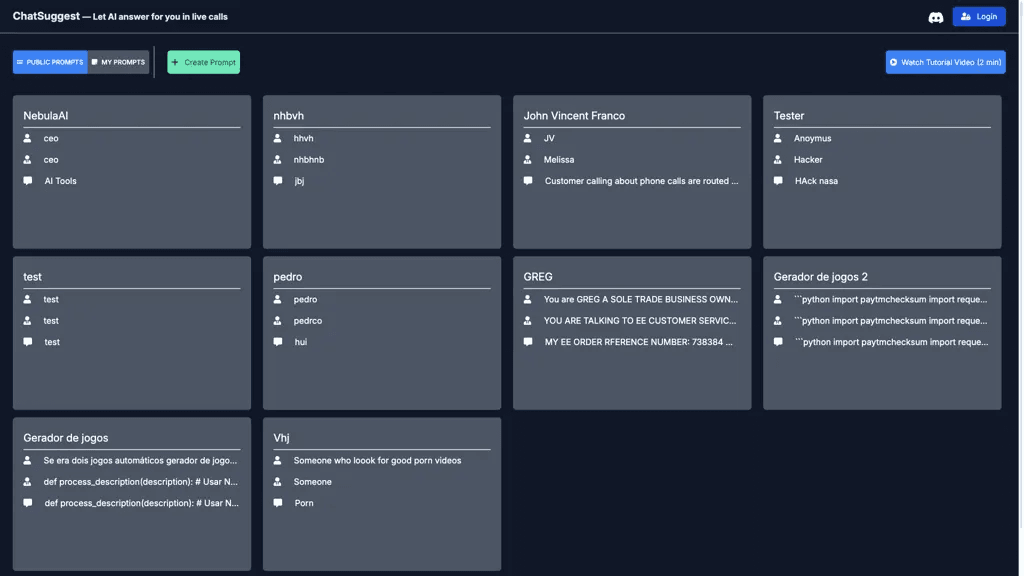Image resolution: width=1024 pixels, height=576 pixels.
Task: Select the GREG prompt card title
Action: (x=537, y=277)
